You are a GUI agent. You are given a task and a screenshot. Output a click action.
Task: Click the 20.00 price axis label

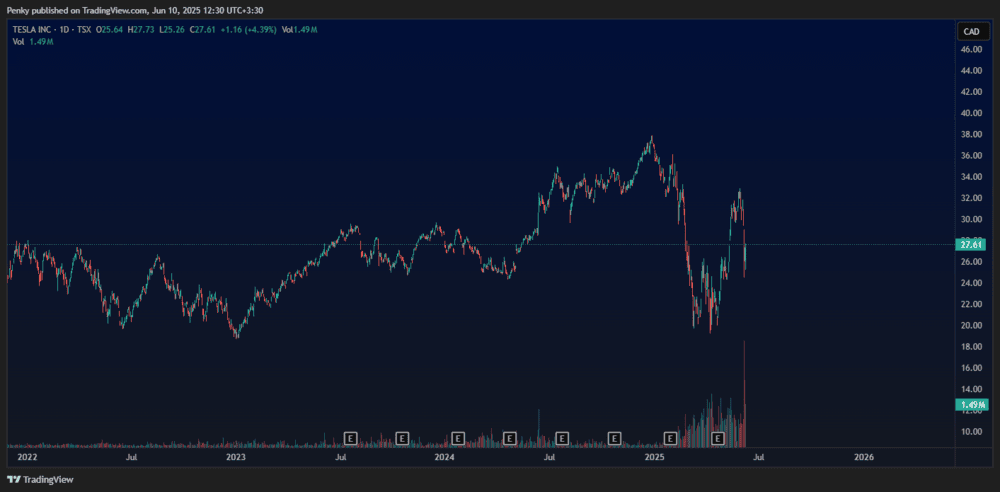(971, 325)
